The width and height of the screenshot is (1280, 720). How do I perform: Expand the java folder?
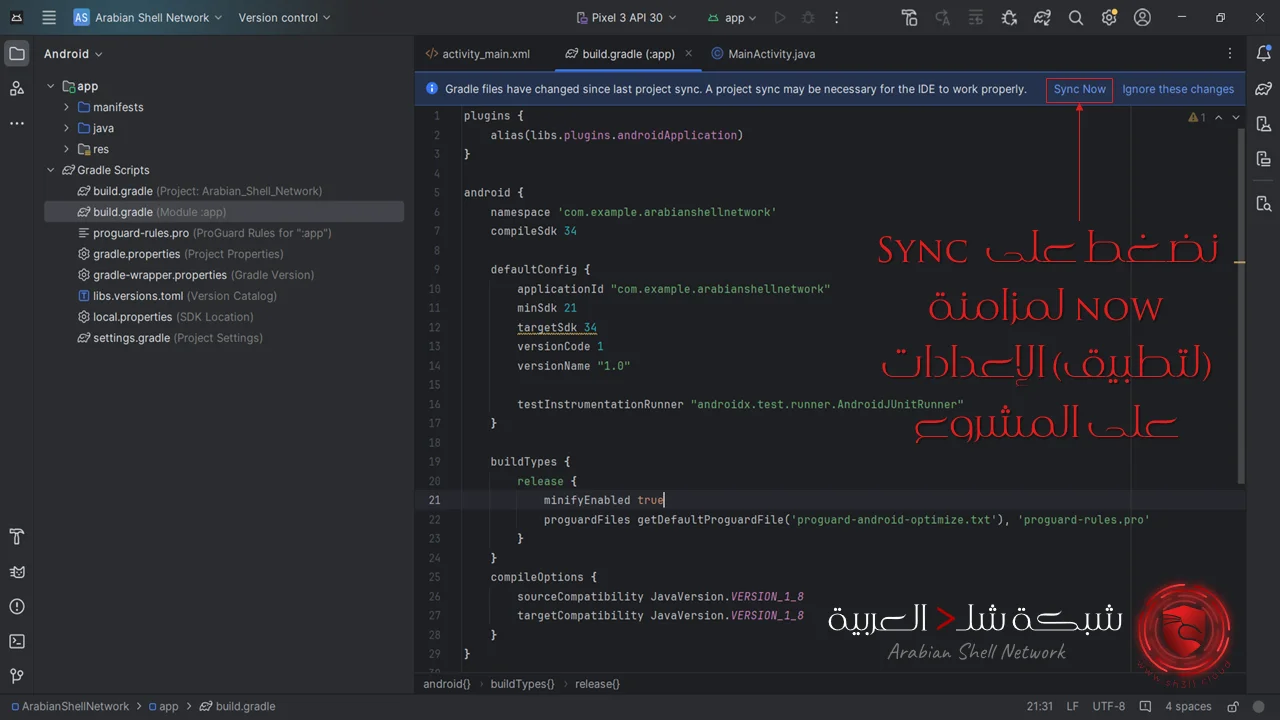(67, 128)
